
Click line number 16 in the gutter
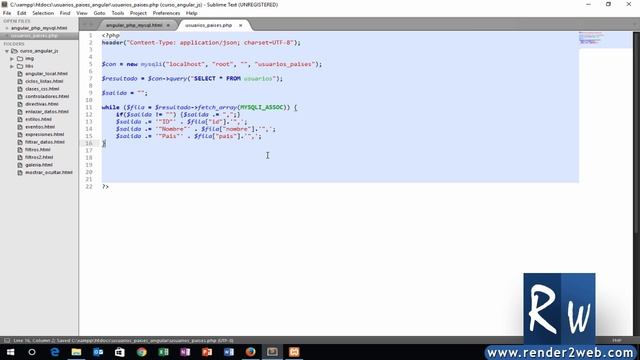(x=89, y=143)
